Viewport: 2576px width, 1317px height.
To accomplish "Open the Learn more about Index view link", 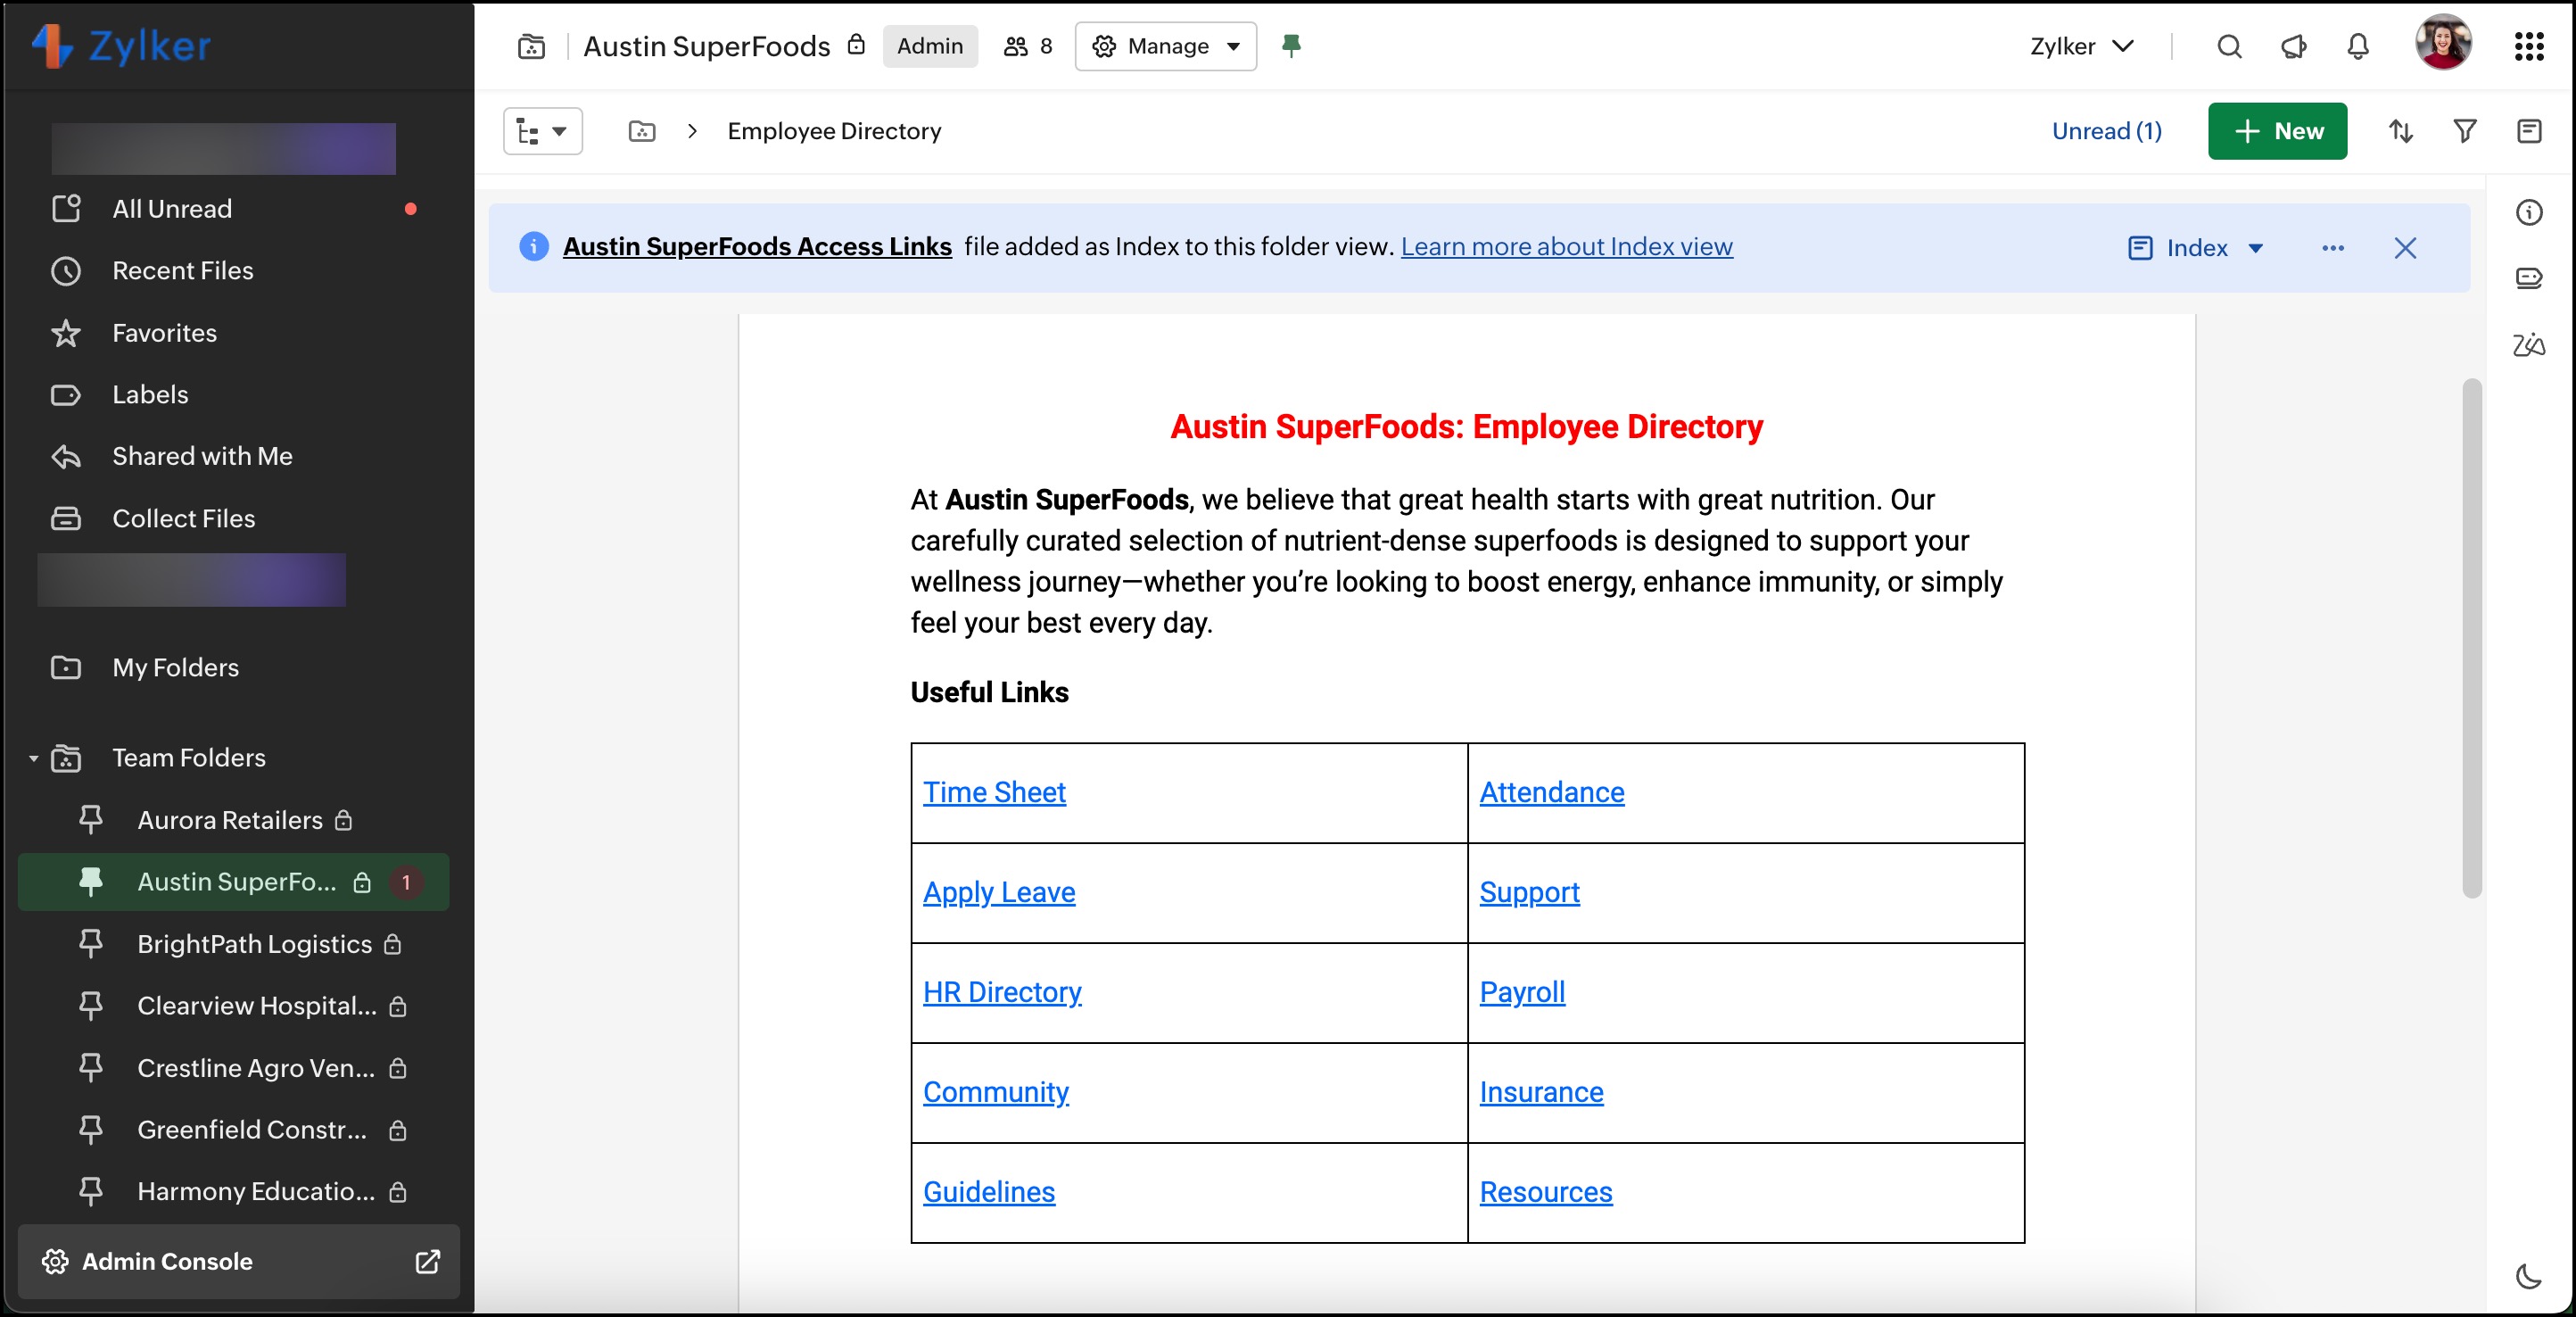I will (1566, 247).
